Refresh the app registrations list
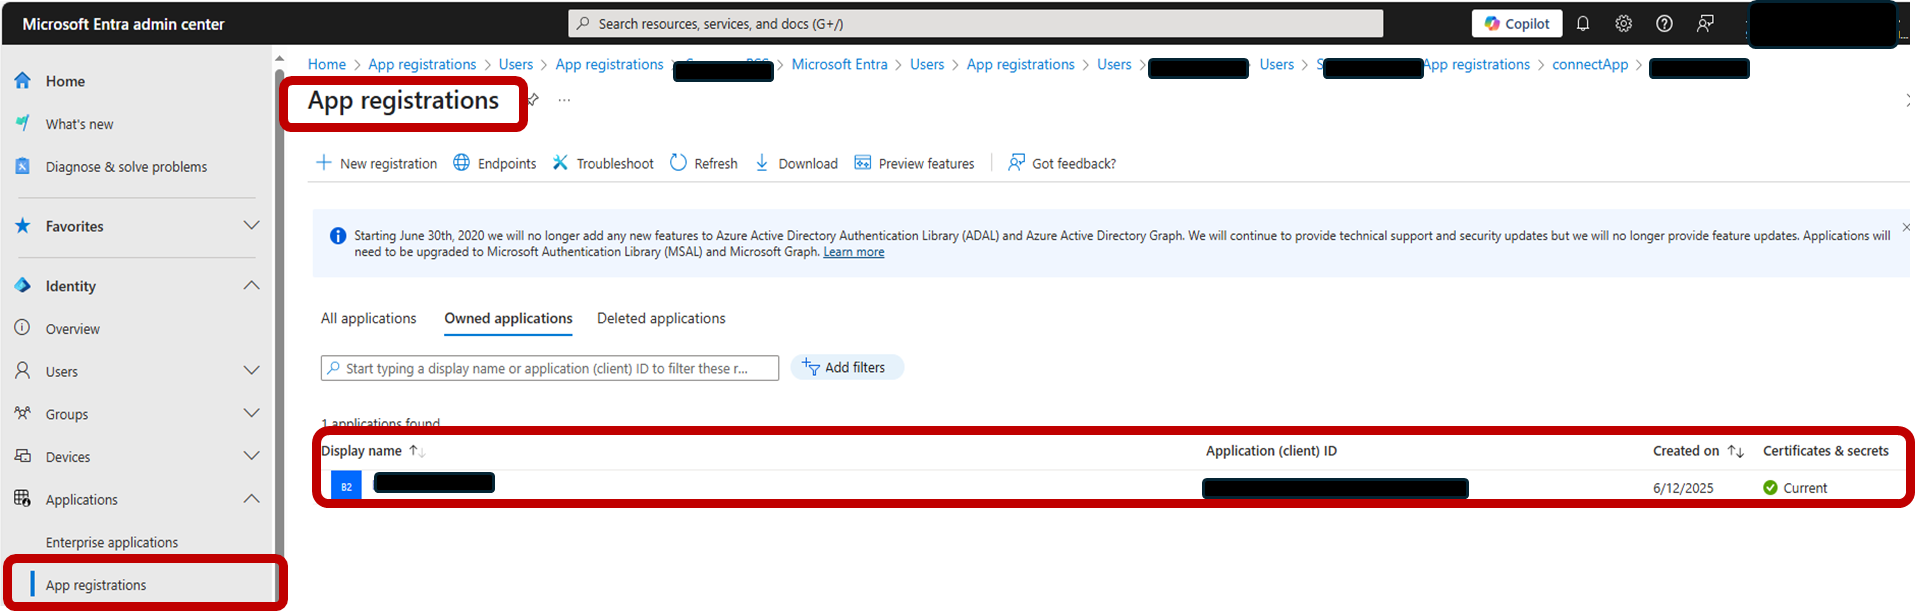The image size is (1915, 611). (704, 163)
